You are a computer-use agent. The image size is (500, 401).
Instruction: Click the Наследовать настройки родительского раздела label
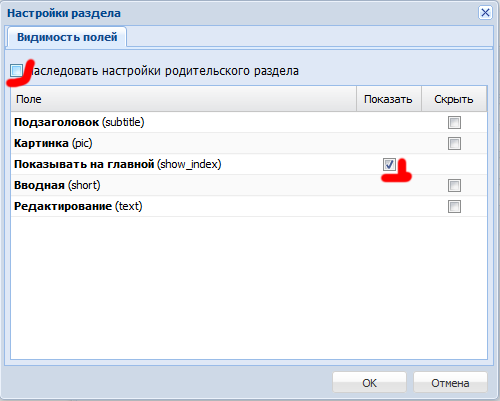tap(164, 71)
